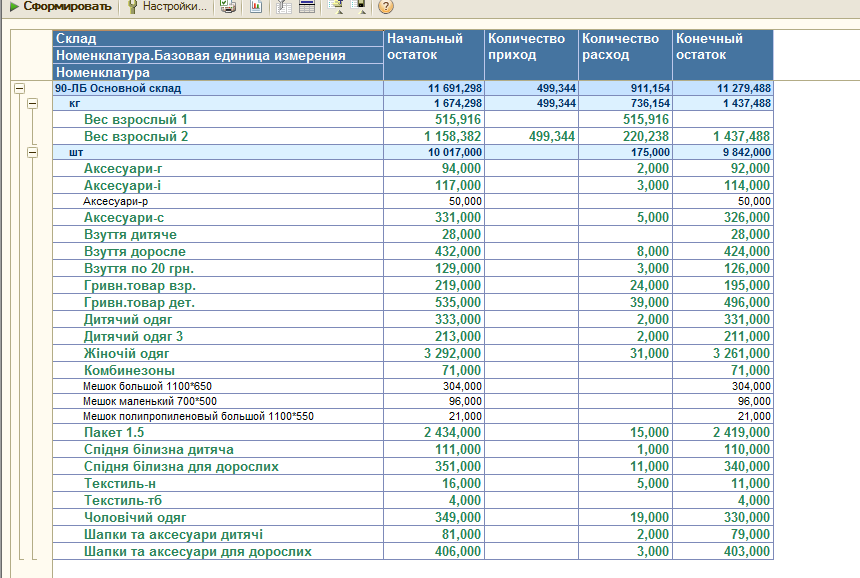Screen dimensions: 860x578
Task: Click the Количество расход column header
Action: (625, 55)
